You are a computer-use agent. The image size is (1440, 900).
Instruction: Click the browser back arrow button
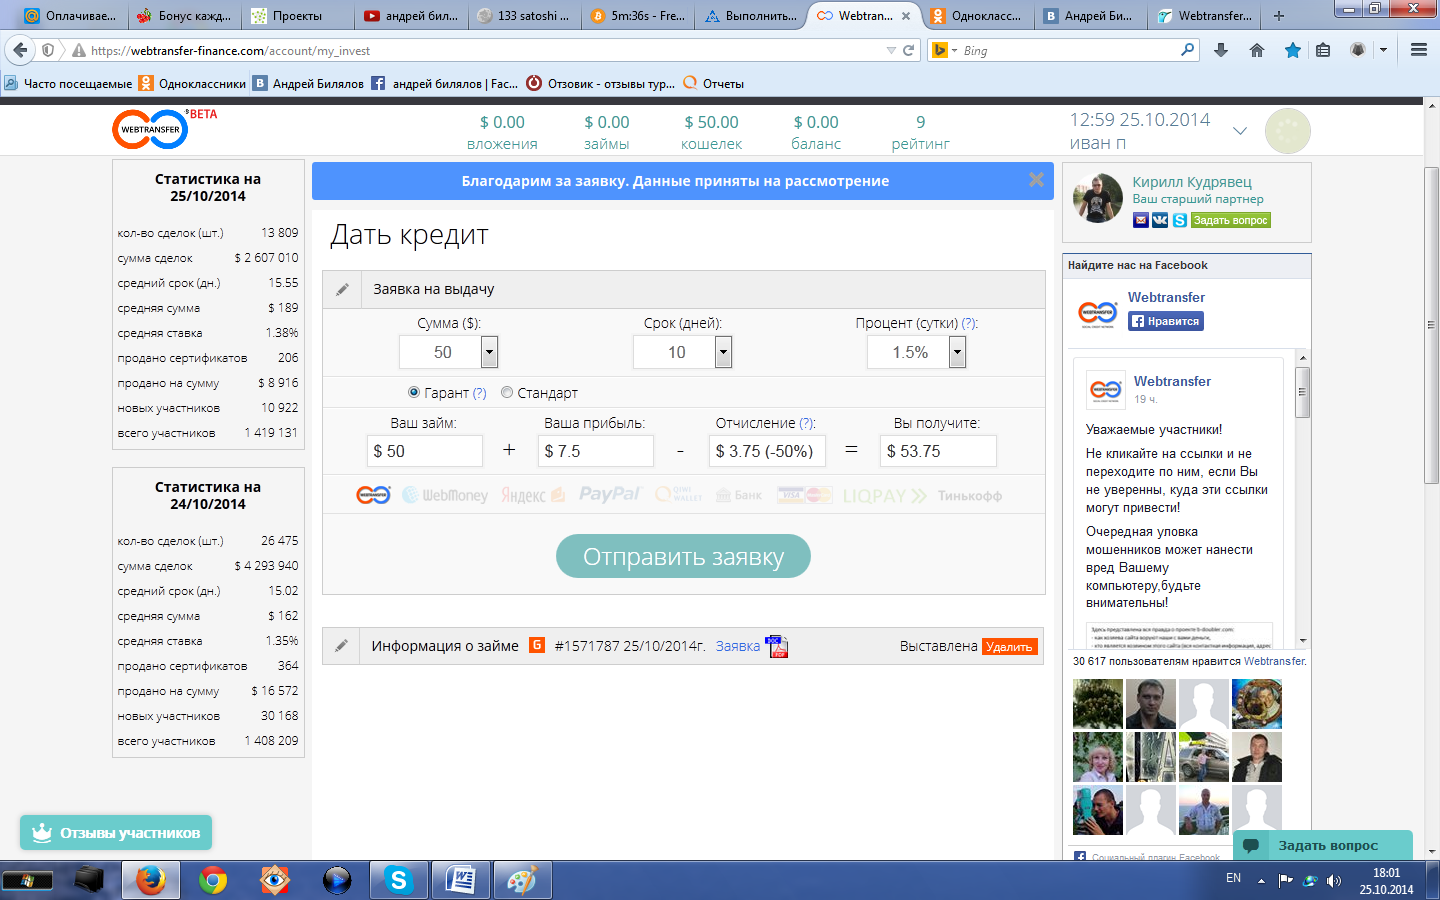[20, 50]
